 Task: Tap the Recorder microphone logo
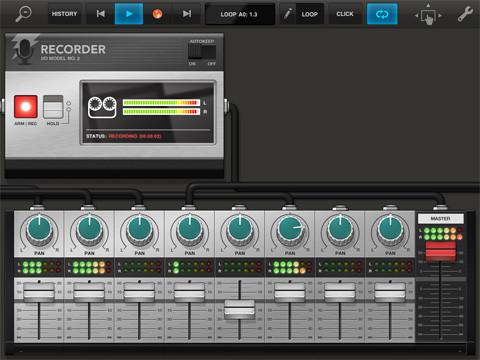pyautogui.click(x=24, y=50)
